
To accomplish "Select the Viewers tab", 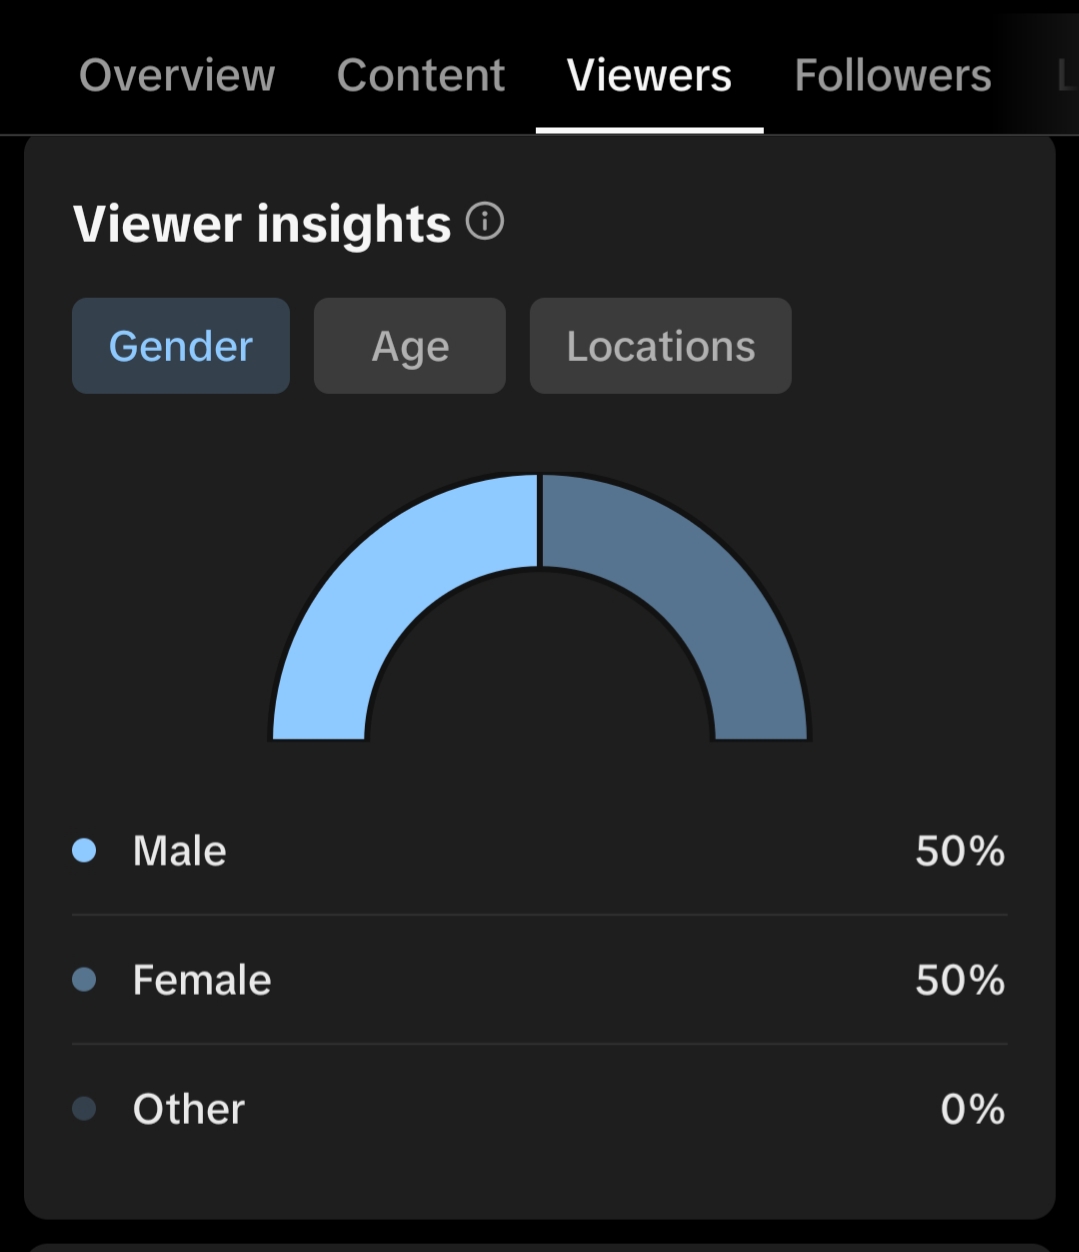I will [x=649, y=75].
